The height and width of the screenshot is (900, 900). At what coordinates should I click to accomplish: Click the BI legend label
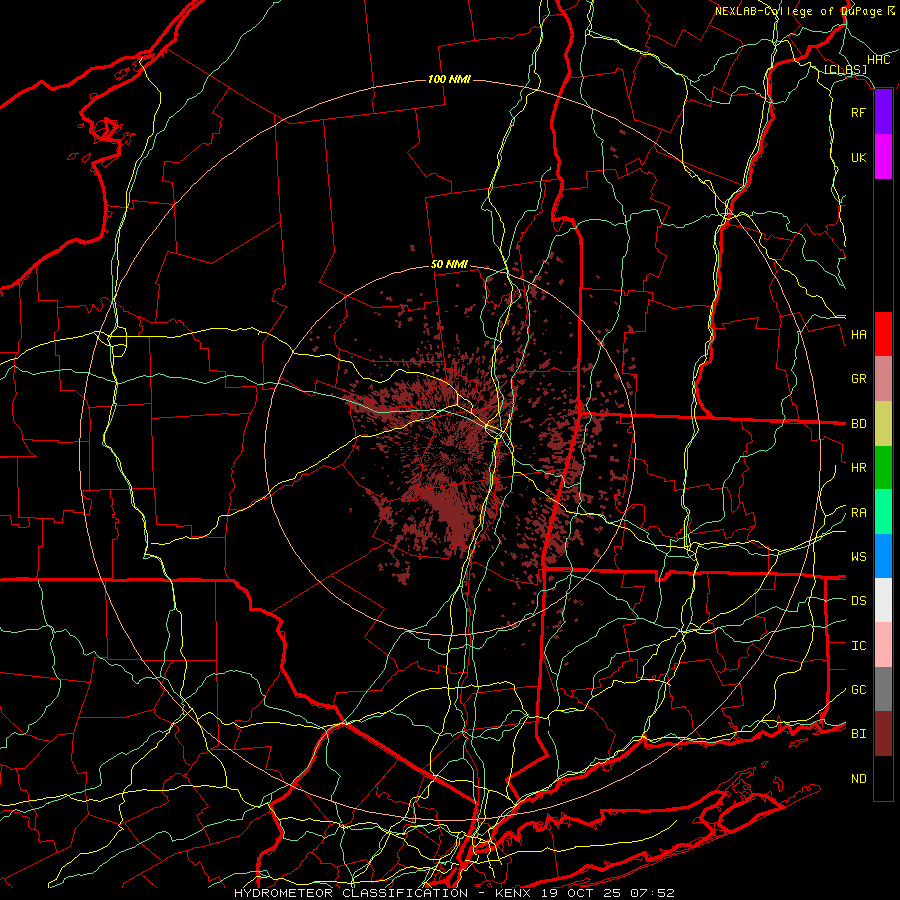pyautogui.click(x=858, y=734)
